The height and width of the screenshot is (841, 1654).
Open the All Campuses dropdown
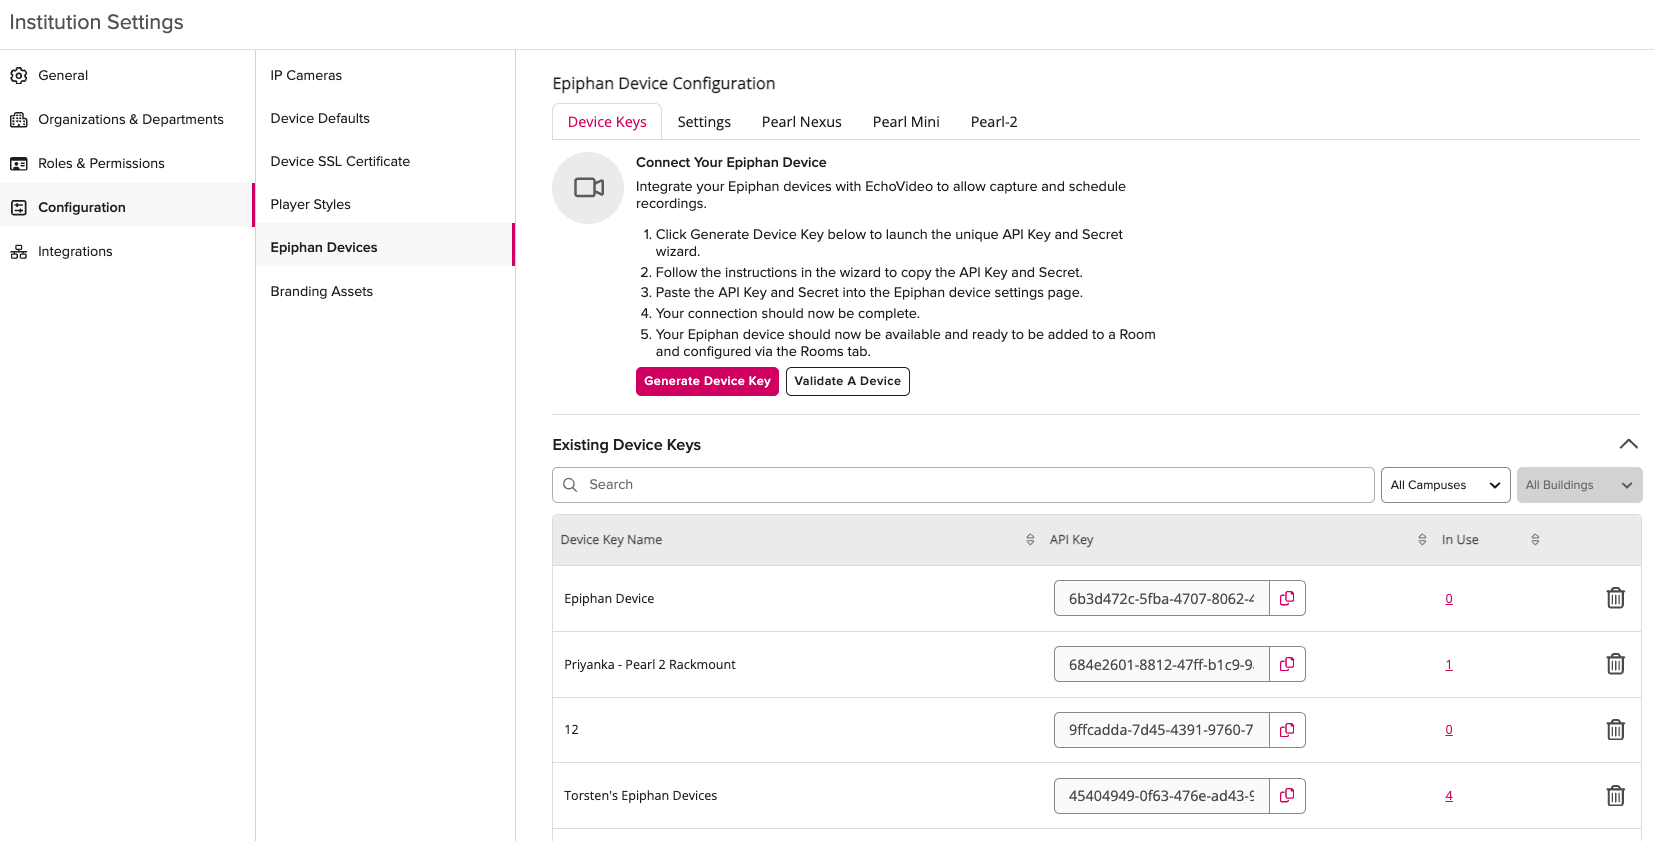click(1445, 485)
